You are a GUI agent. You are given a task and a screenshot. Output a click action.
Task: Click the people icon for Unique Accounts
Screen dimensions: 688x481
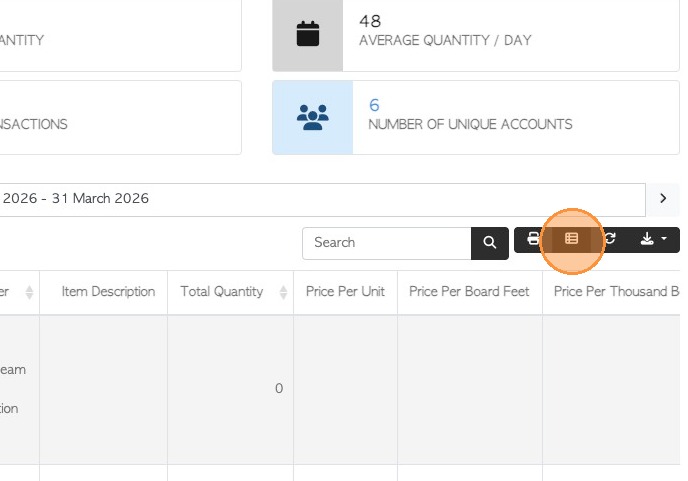[x=313, y=118]
